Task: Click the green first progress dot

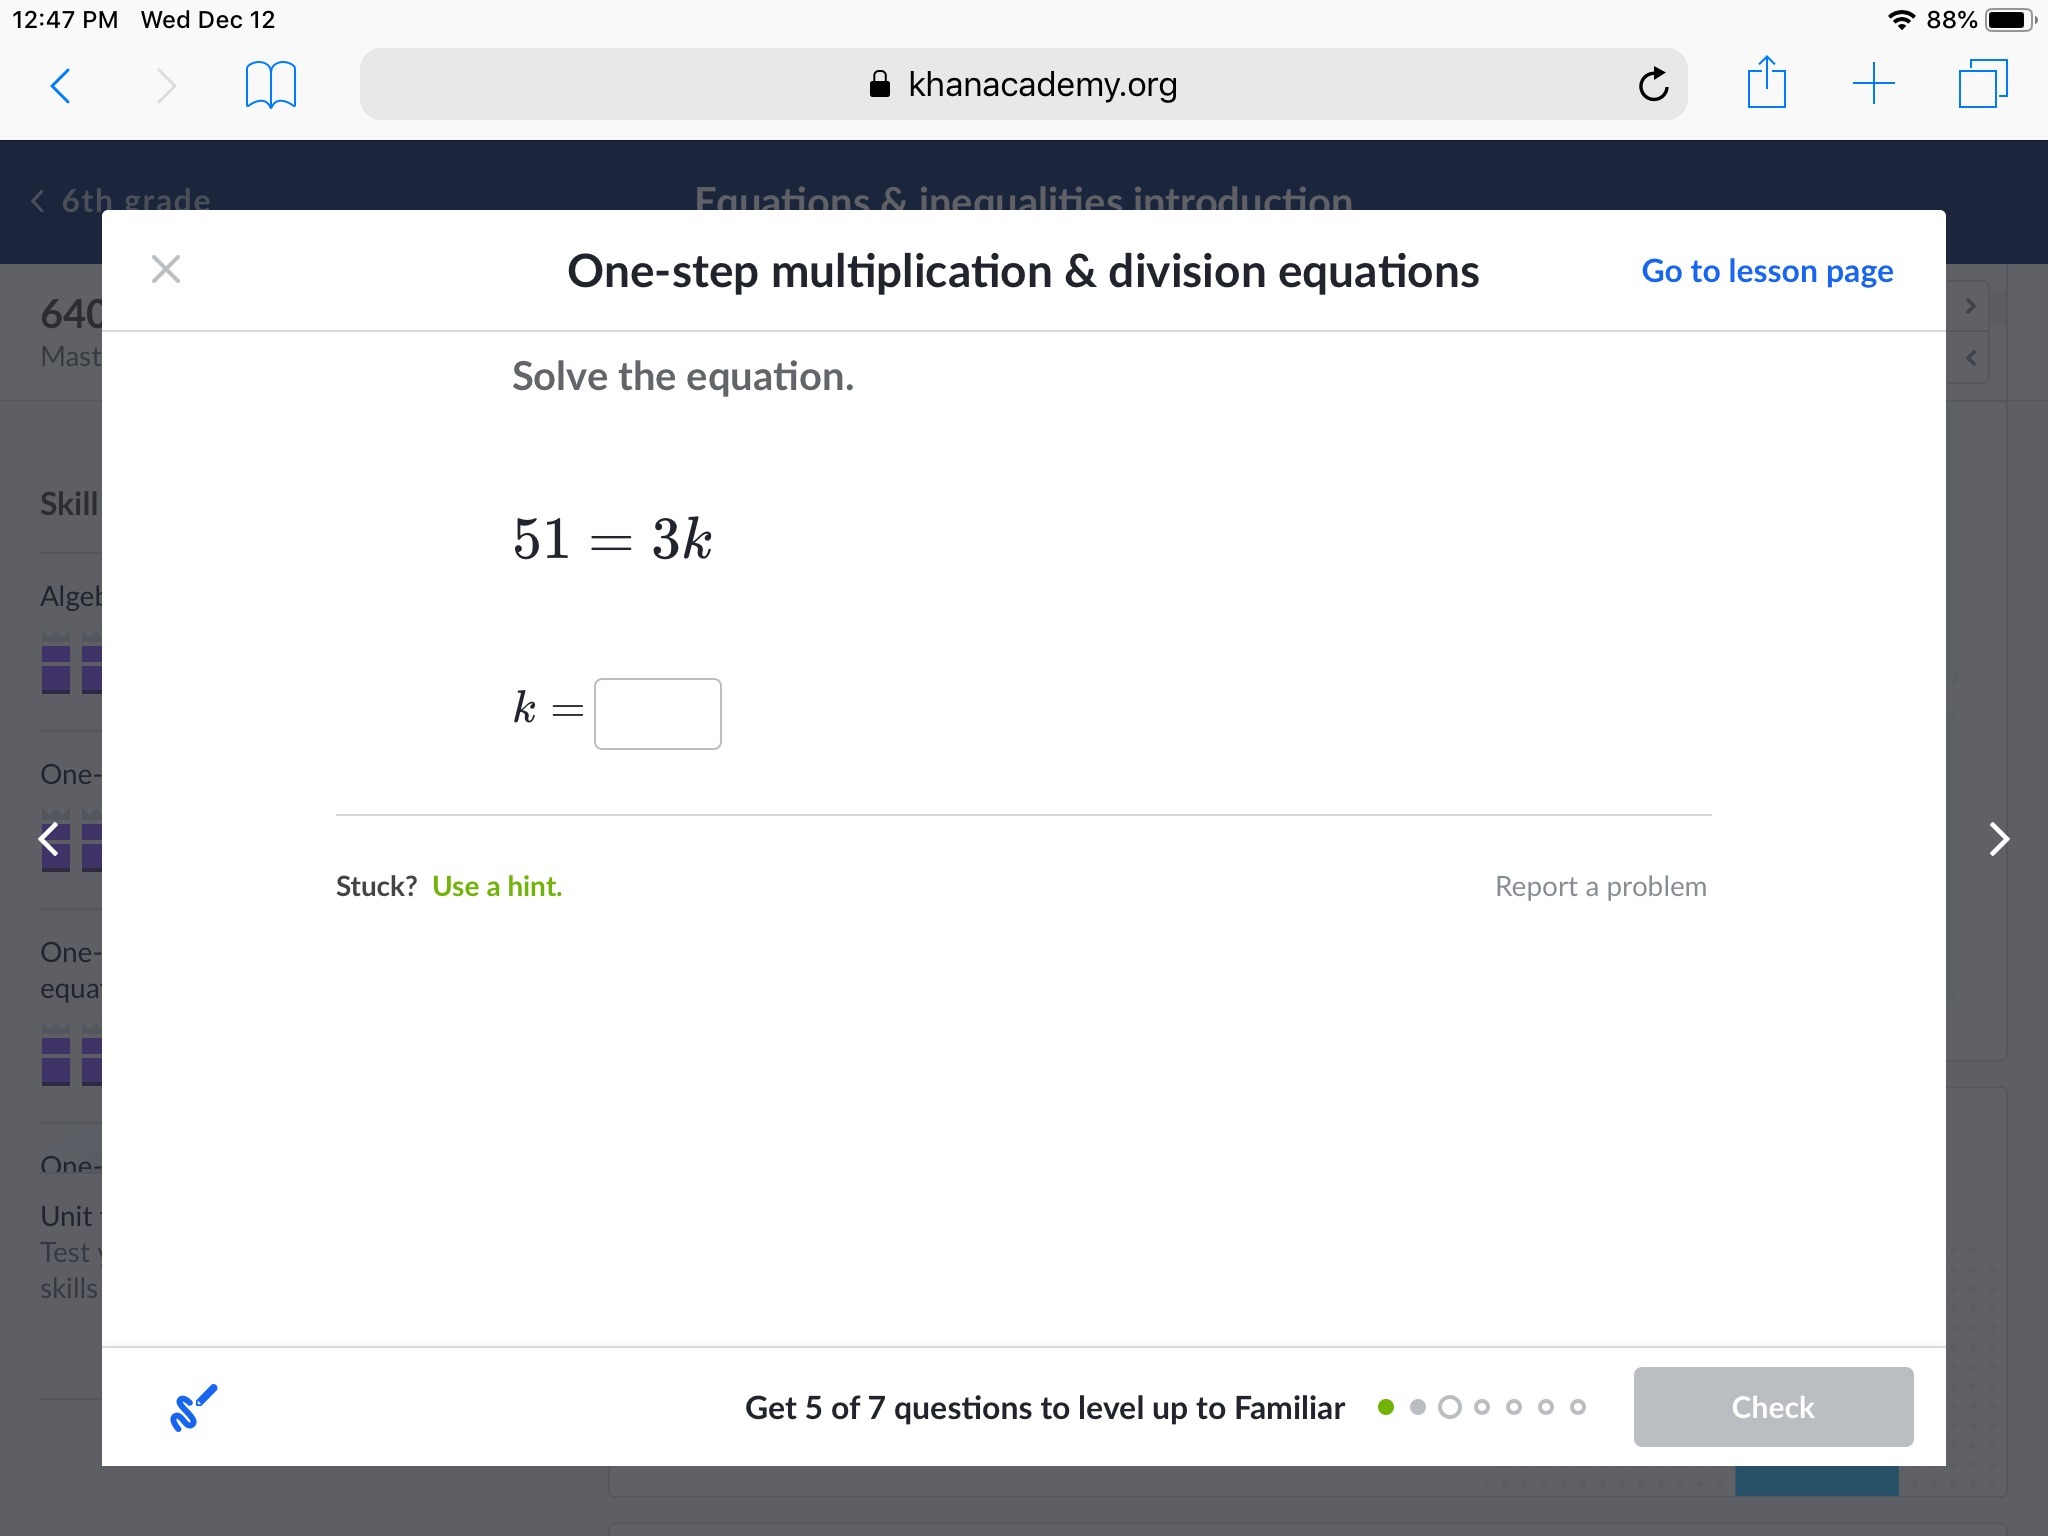Action: tap(1386, 1407)
